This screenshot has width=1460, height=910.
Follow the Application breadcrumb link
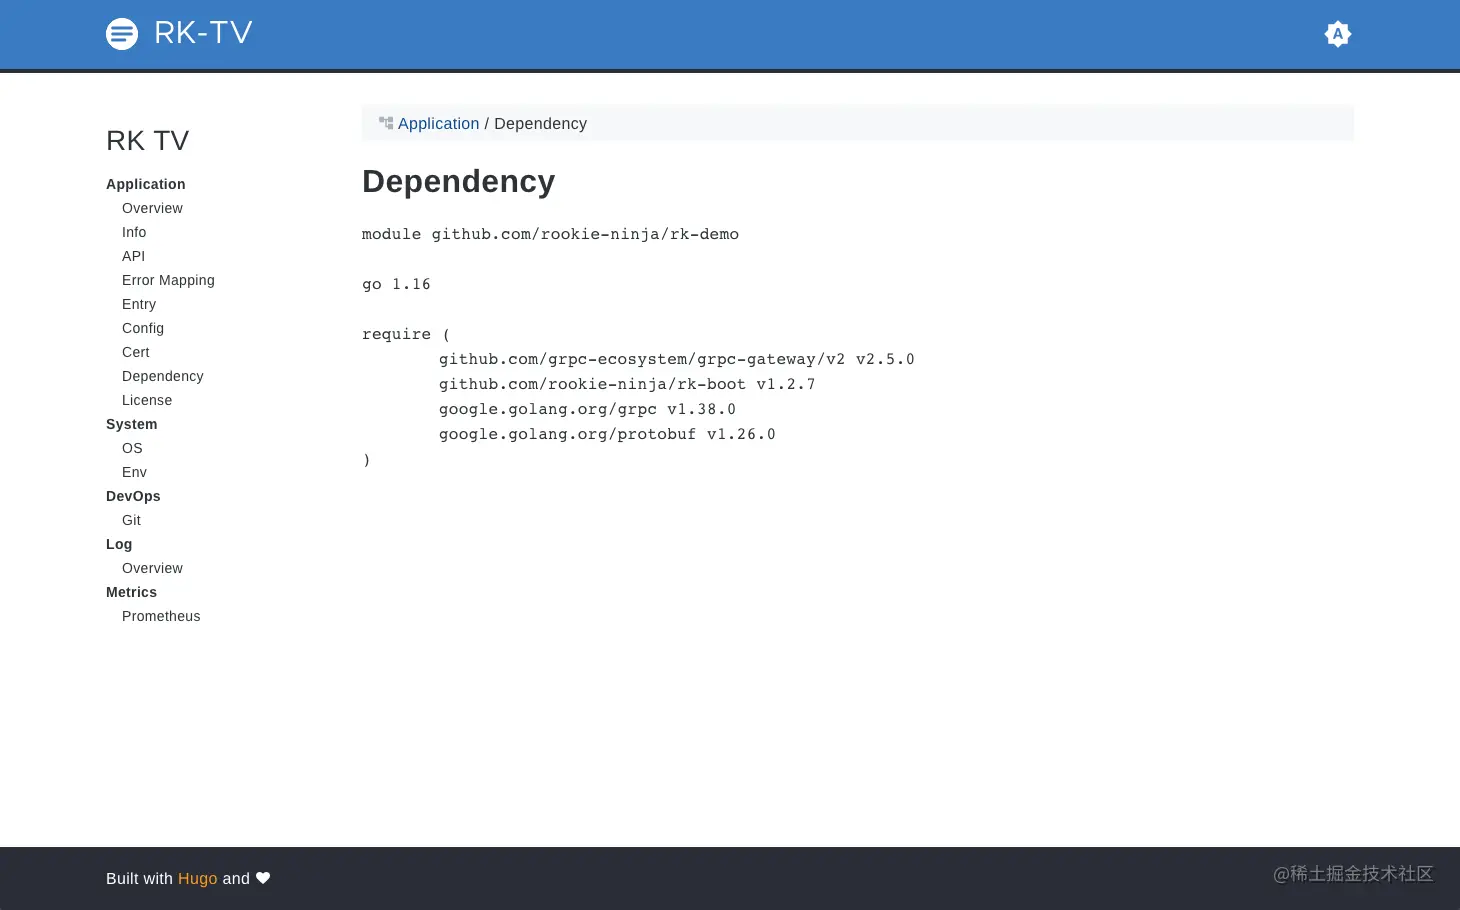pos(439,124)
